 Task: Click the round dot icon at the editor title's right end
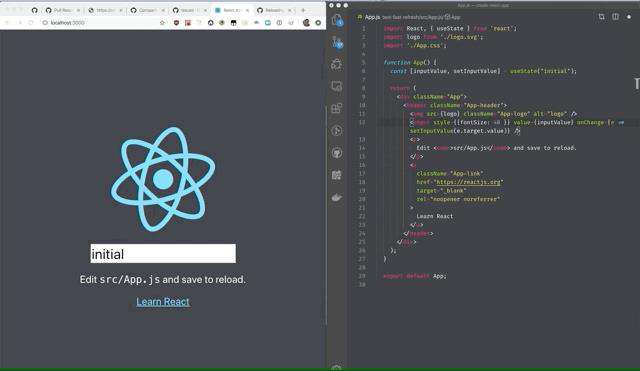pos(629,17)
